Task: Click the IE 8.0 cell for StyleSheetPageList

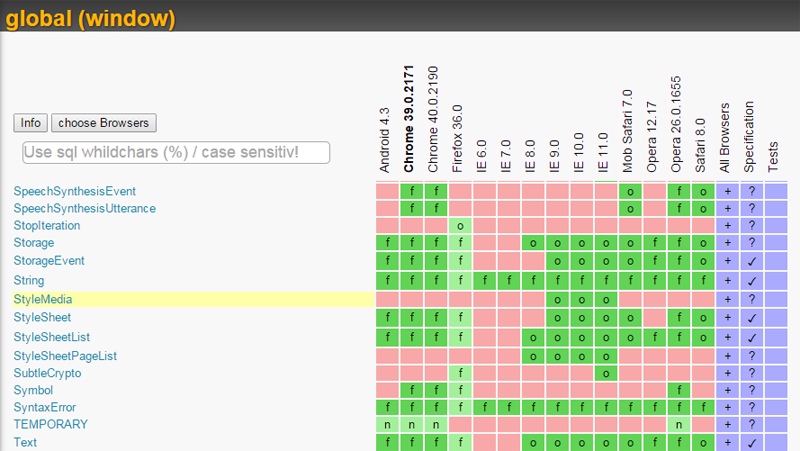Action: coord(533,356)
